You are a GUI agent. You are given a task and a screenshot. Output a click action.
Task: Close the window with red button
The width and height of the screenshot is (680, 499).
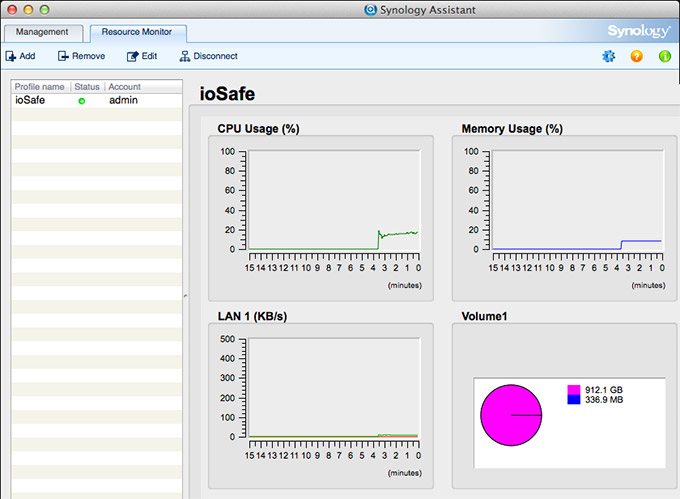click(12, 10)
